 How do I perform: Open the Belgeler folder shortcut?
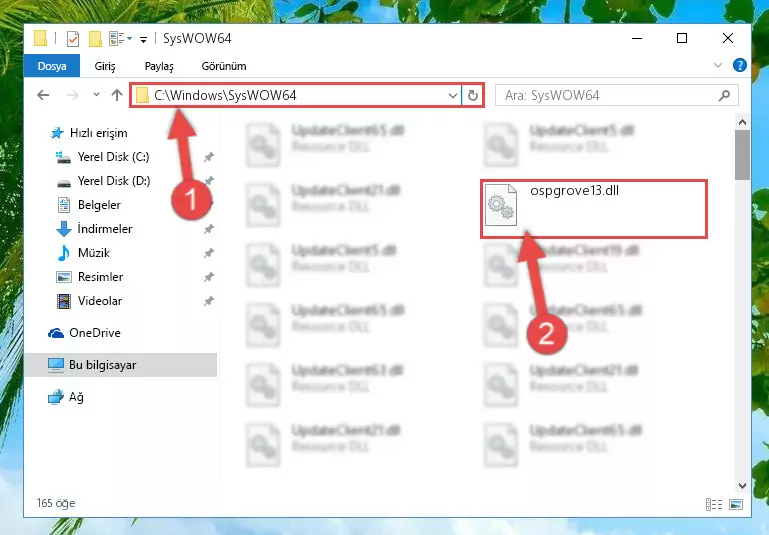pos(99,205)
